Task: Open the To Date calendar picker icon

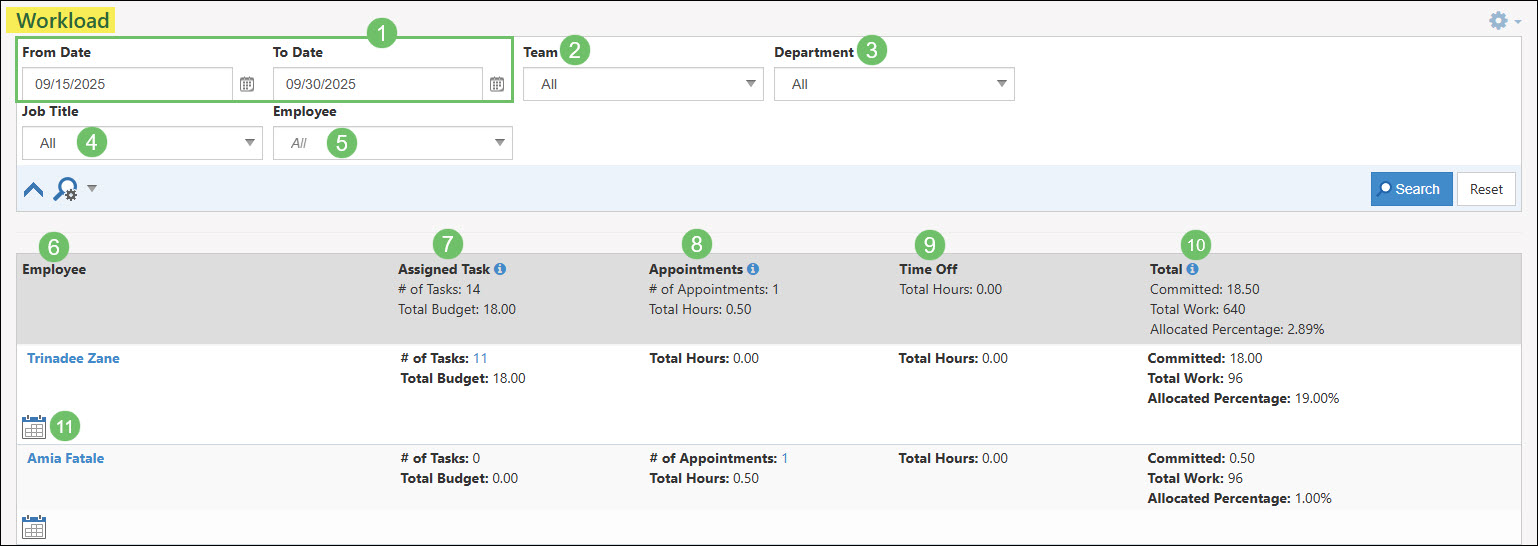Action: pyautogui.click(x=497, y=85)
